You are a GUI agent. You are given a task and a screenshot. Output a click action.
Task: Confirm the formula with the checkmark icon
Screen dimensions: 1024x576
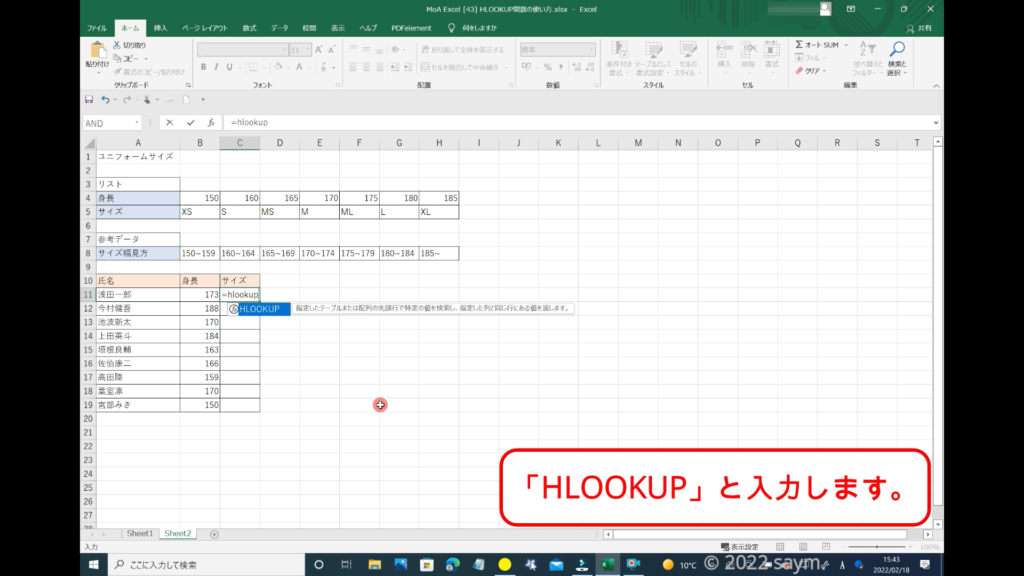click(x=190, y=123)
